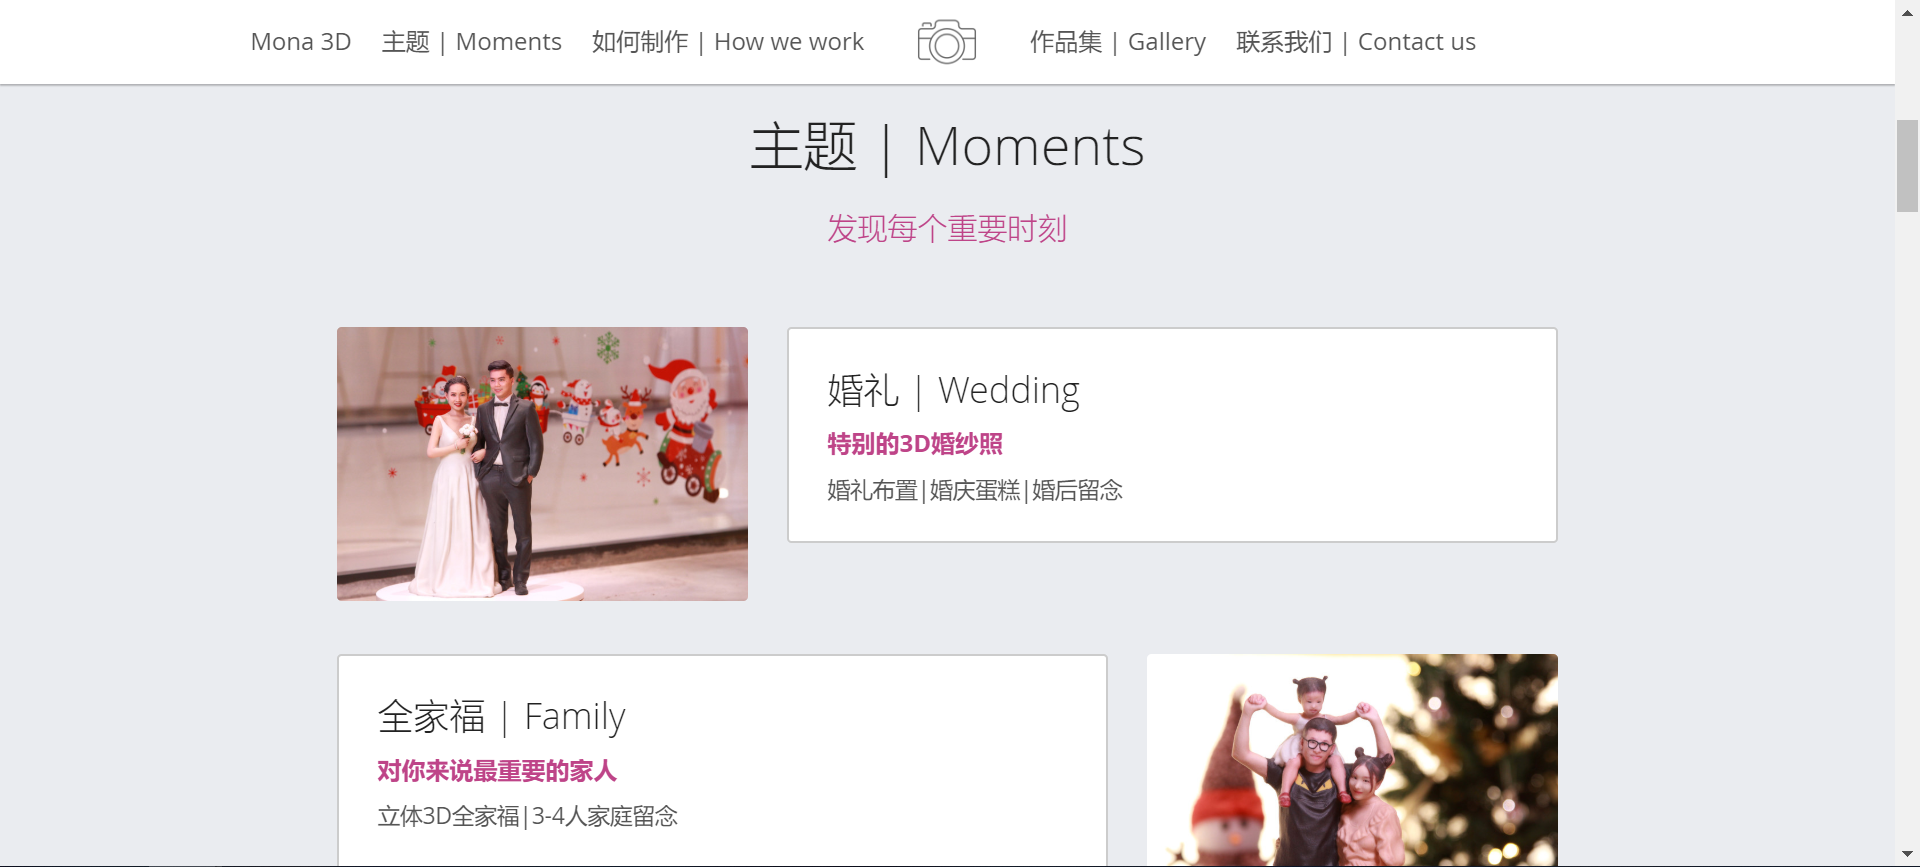This screenshot has height=867, width=1920.
Task: Click the 婚礼布置|婚庆蛋糕|婚后留念 description text
Action: pyautogui.click(x=975, y=490)
